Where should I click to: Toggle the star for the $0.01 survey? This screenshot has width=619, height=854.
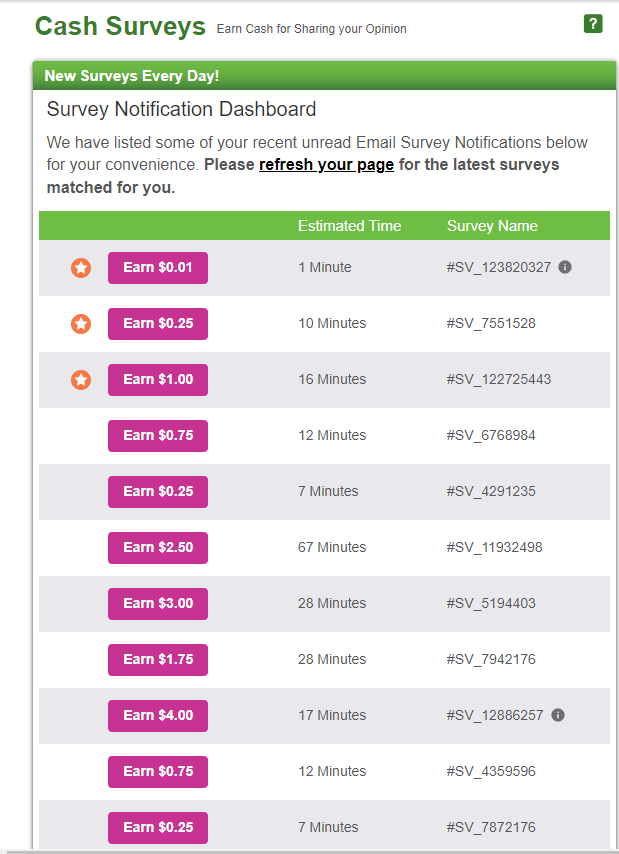tap(81, 267)
